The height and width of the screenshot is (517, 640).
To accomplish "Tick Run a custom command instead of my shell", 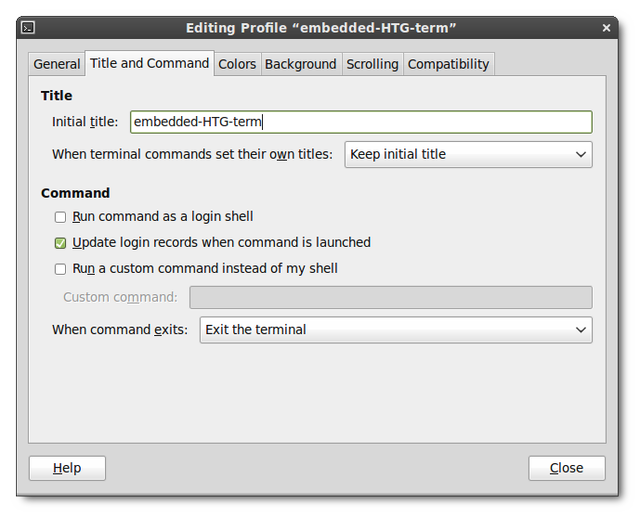I will coord(60,269).
